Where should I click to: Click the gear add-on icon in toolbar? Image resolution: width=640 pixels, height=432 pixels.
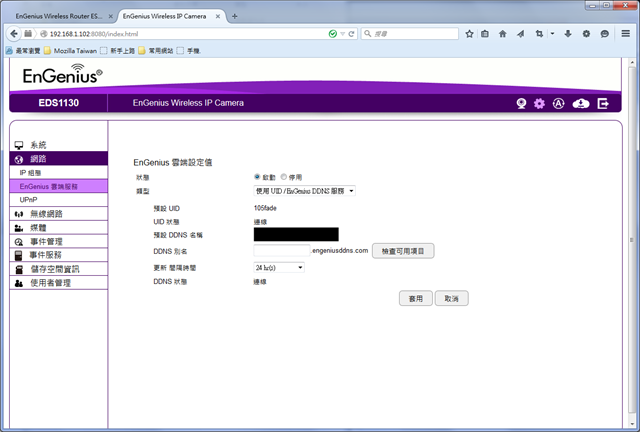586,34
